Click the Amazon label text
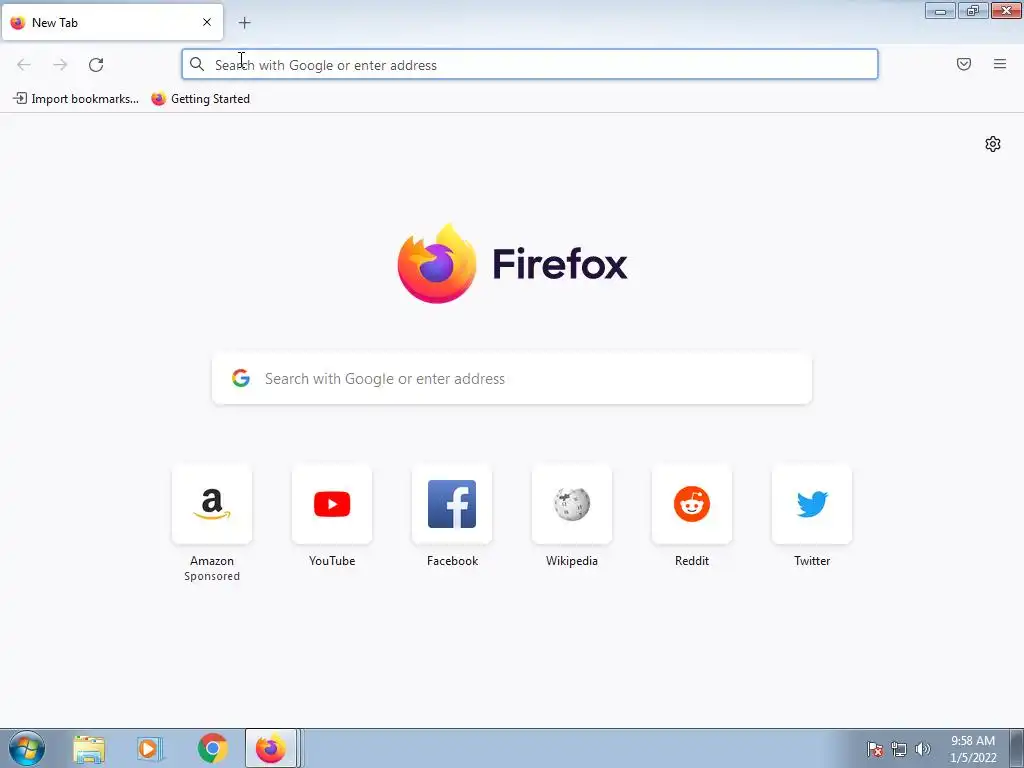The height and width of the screenshot is (768, 1024). (x=212, y=561)
